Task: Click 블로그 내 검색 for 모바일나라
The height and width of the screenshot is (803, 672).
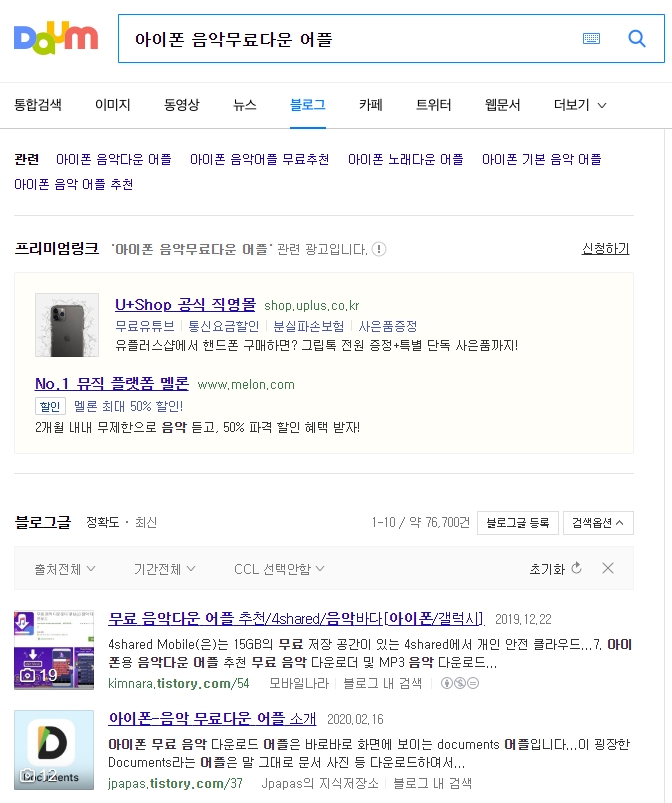Action: click(x=382, y=684)
